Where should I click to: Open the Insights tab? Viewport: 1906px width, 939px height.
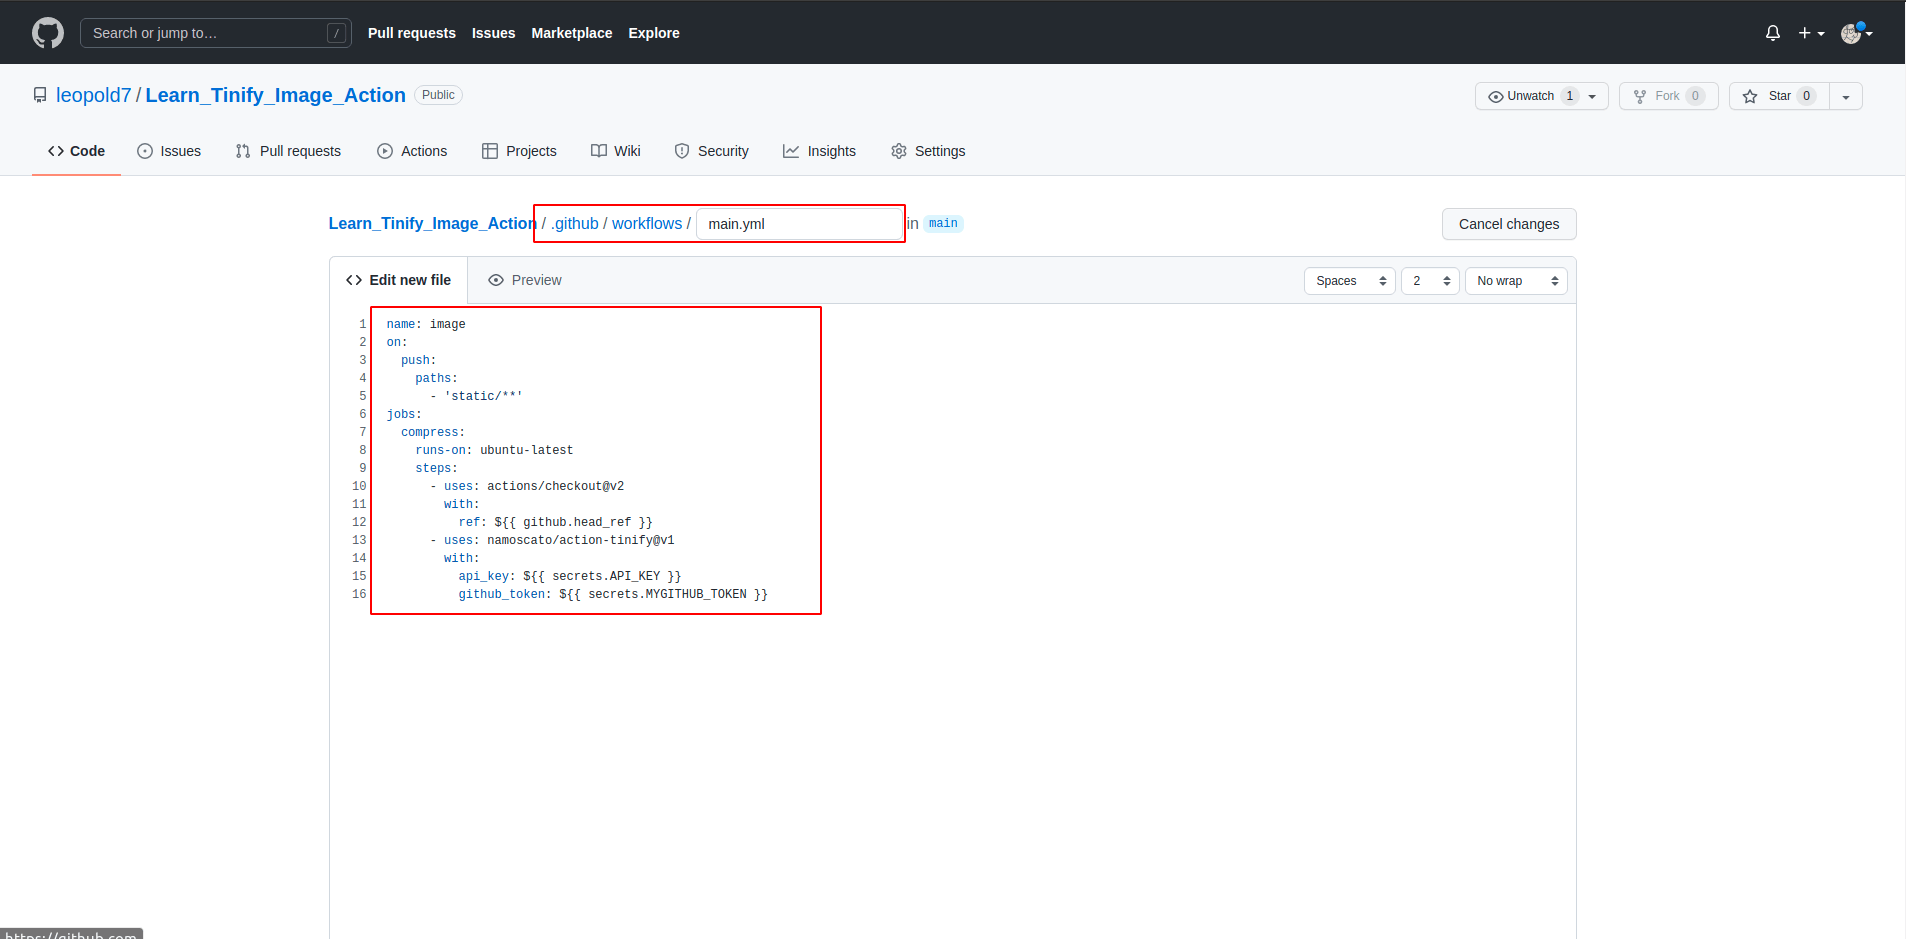click(819, 151)
